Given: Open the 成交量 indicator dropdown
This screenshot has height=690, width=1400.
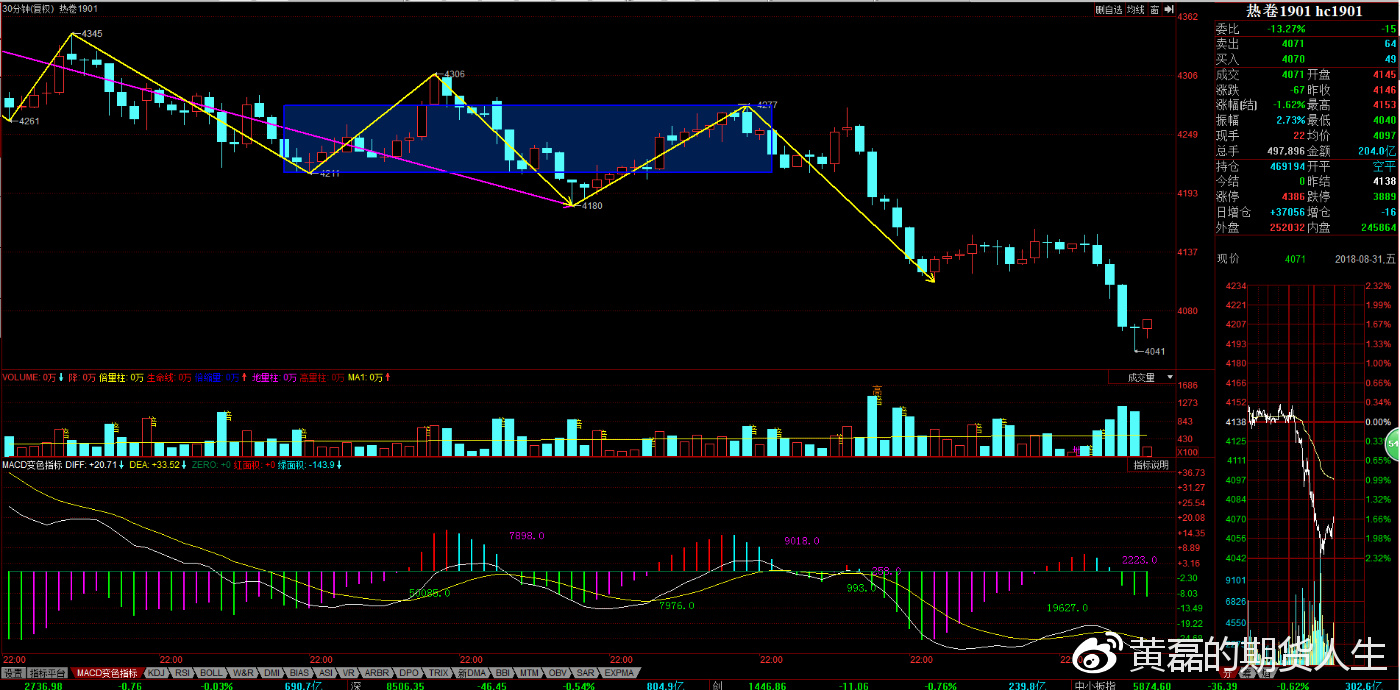Looking at the screenshot, I should click(1141, 377).
